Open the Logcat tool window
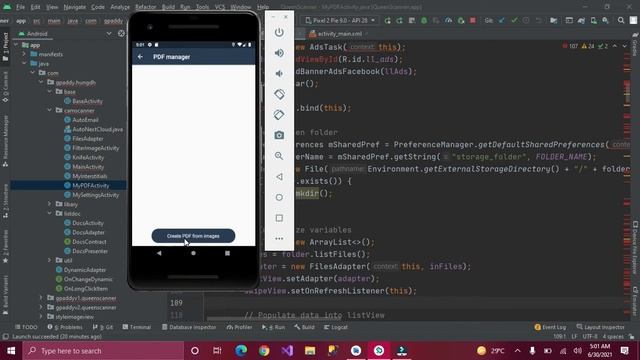 coord(336,327)
